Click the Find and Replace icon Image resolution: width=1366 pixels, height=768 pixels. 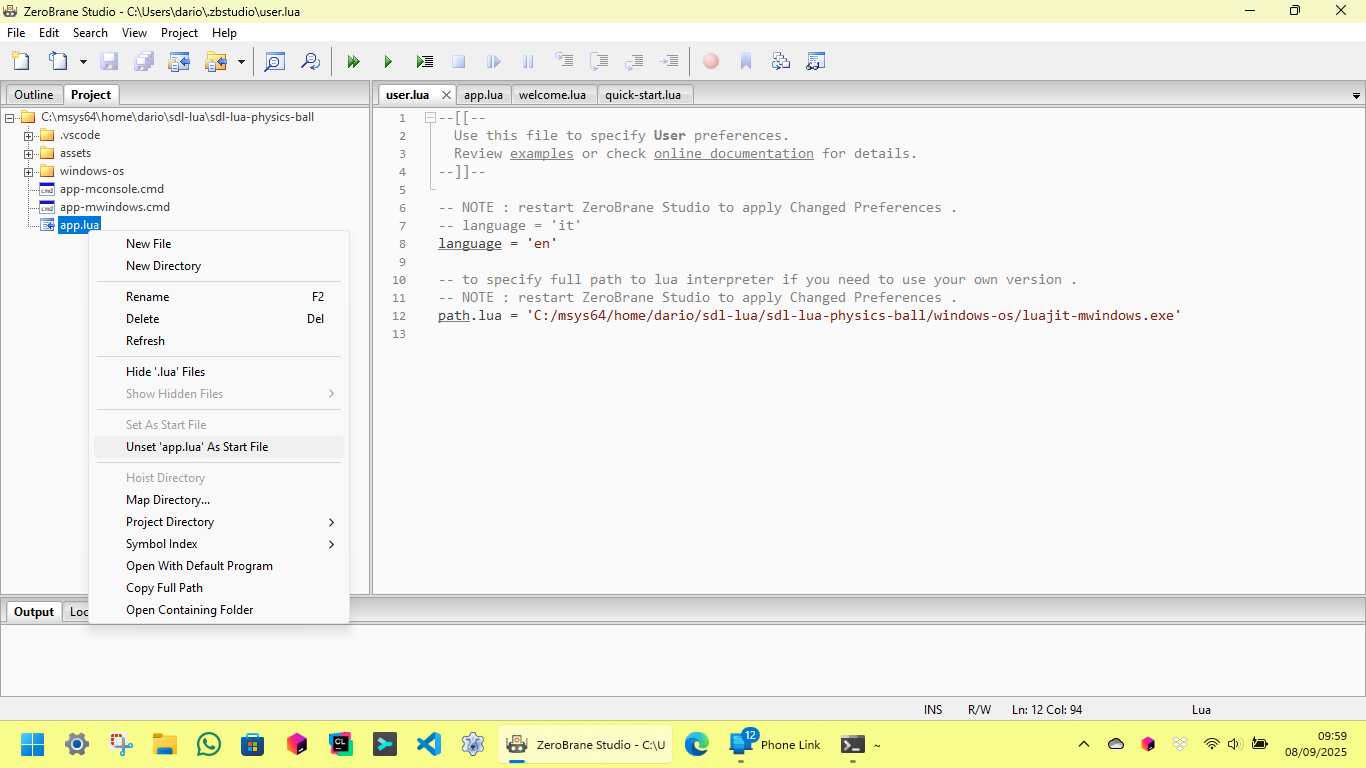[311, 61]
